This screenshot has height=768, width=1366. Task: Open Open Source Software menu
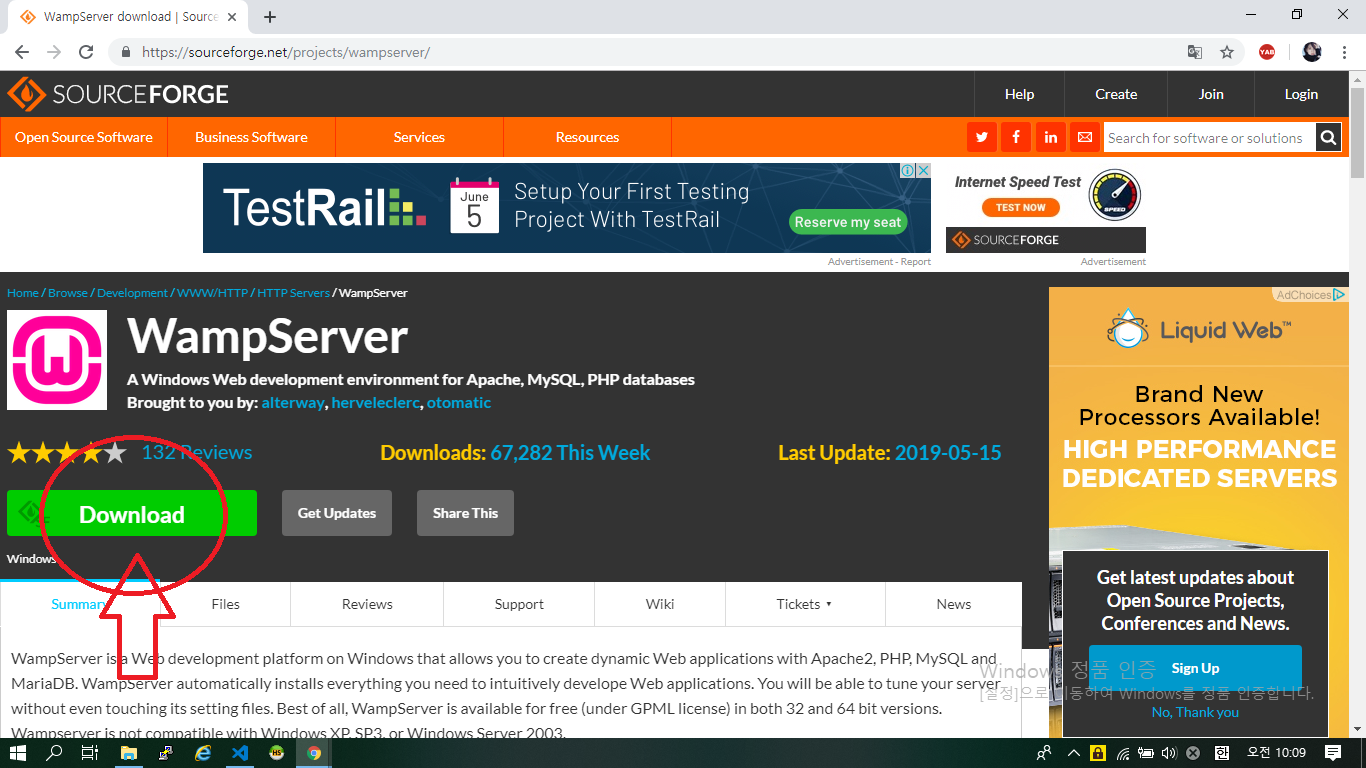84,137
